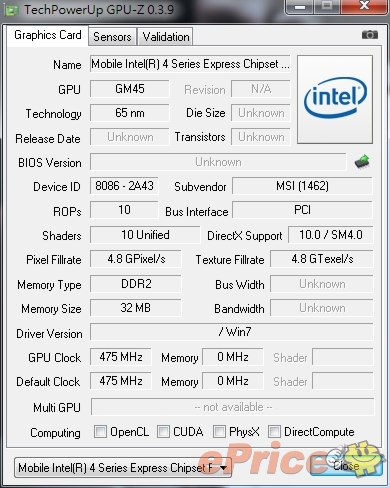The width and height of the screenshot is (390, 488).
Task: Toggle the DirectCompute checkbox
Action: 274,432
